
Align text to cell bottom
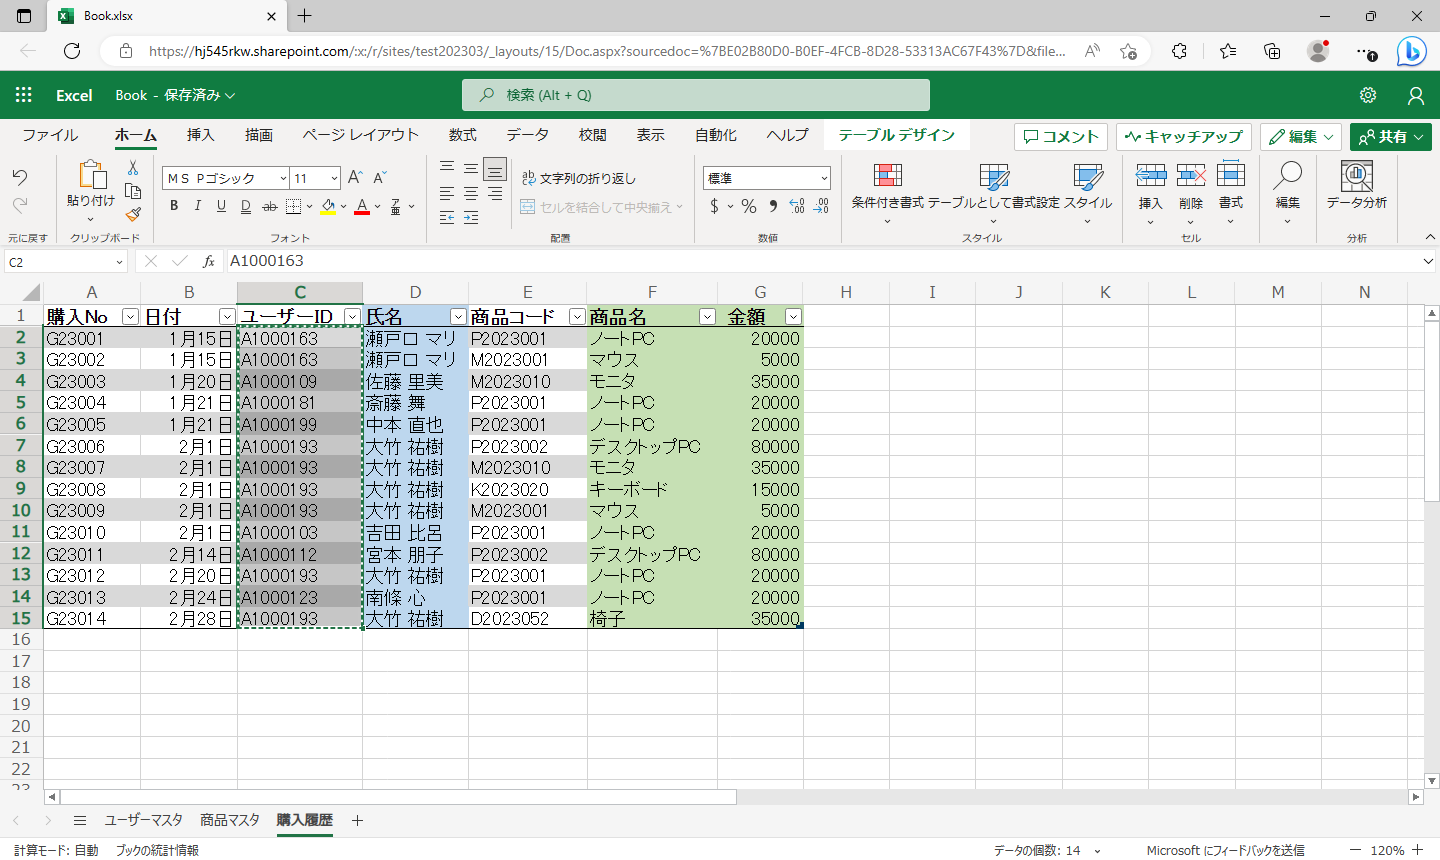tap(495, 169)
